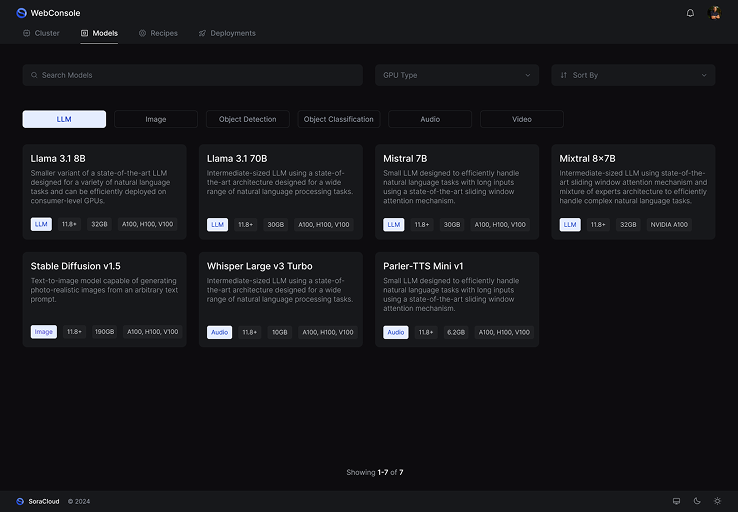Switch to dark theme moon icon
This screenshot has height=512, width=738.
697,501
